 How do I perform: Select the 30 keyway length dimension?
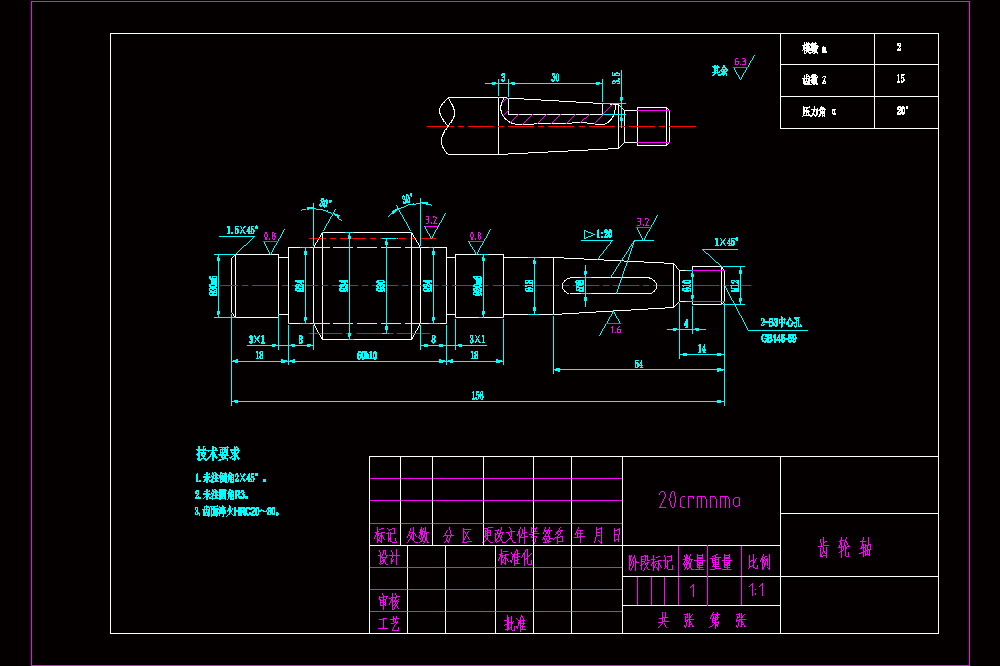pyautogui.click(x=555, y=77)
